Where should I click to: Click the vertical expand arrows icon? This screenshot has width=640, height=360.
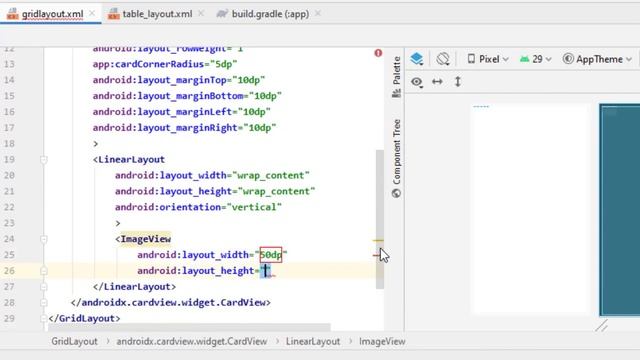[458, 82]
